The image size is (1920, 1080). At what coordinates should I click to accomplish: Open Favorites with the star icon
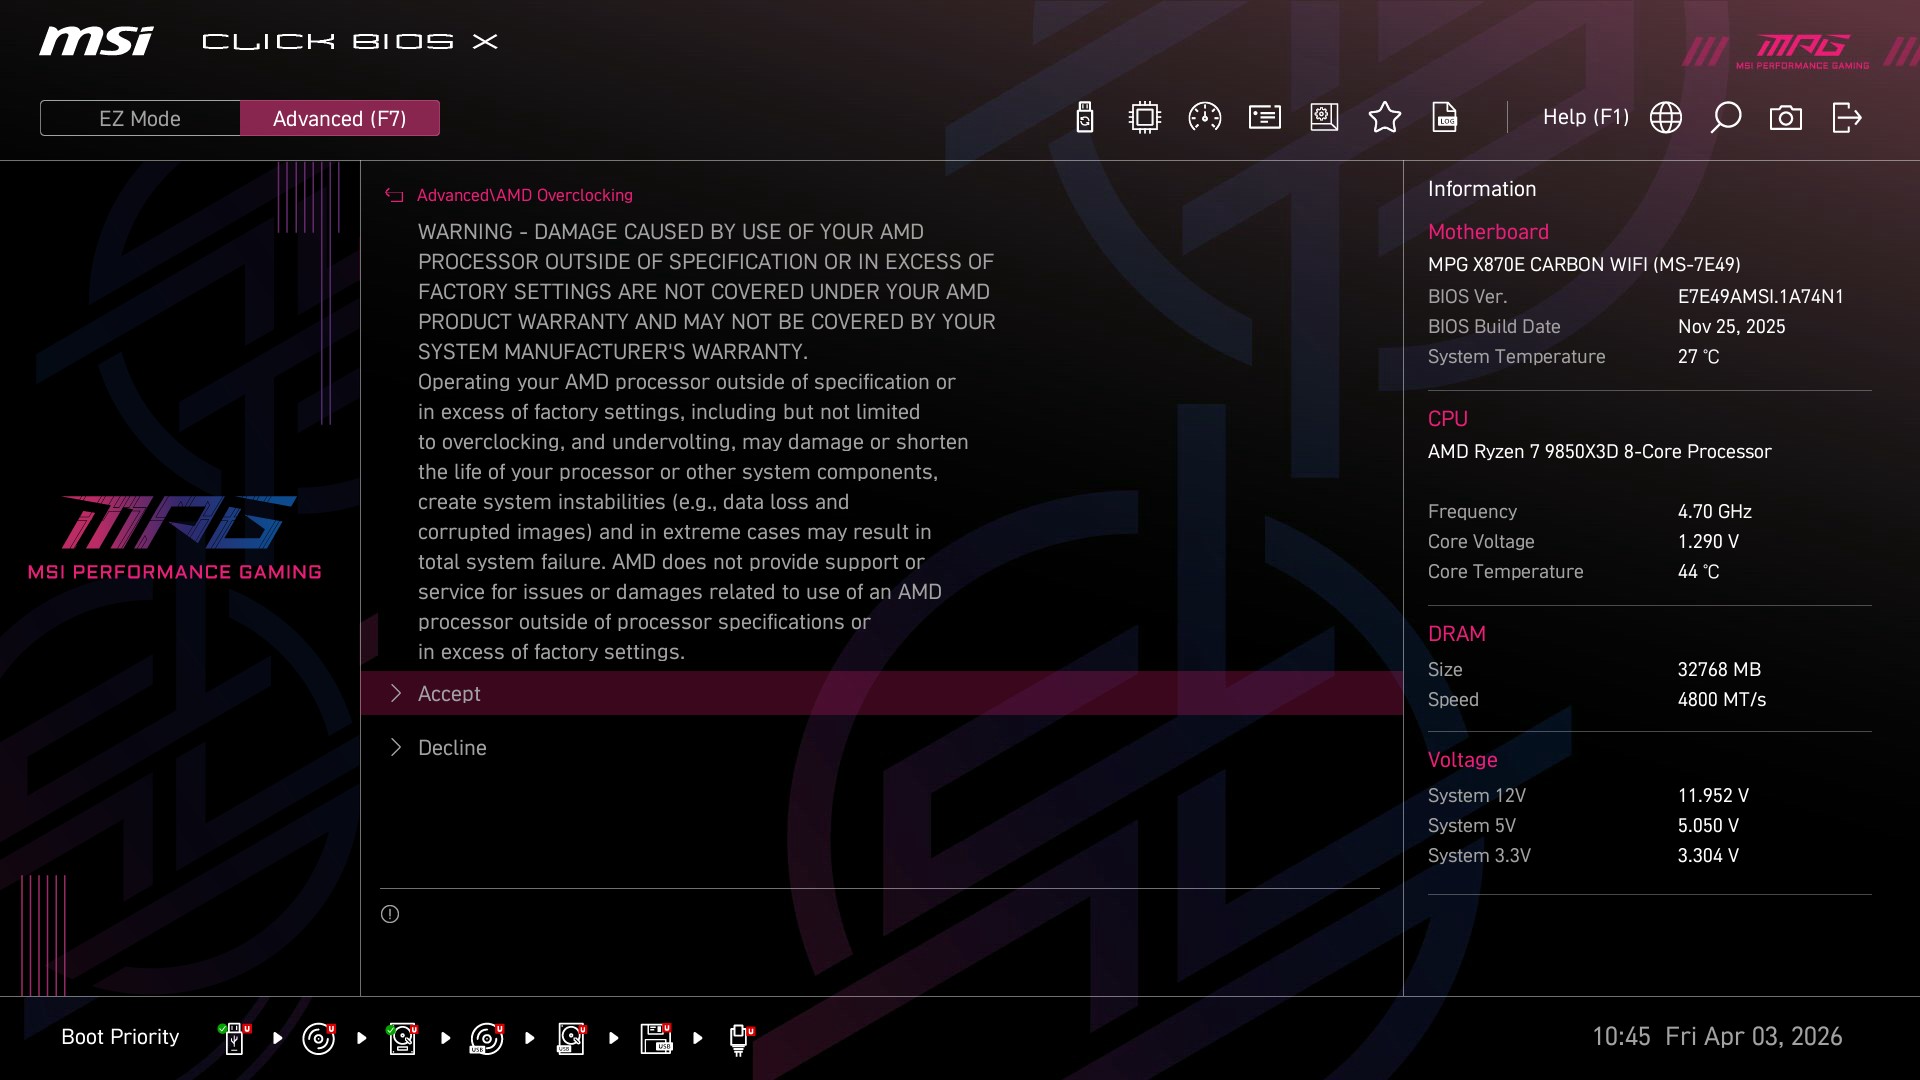pyautogui.click(x=1384, y=118)
